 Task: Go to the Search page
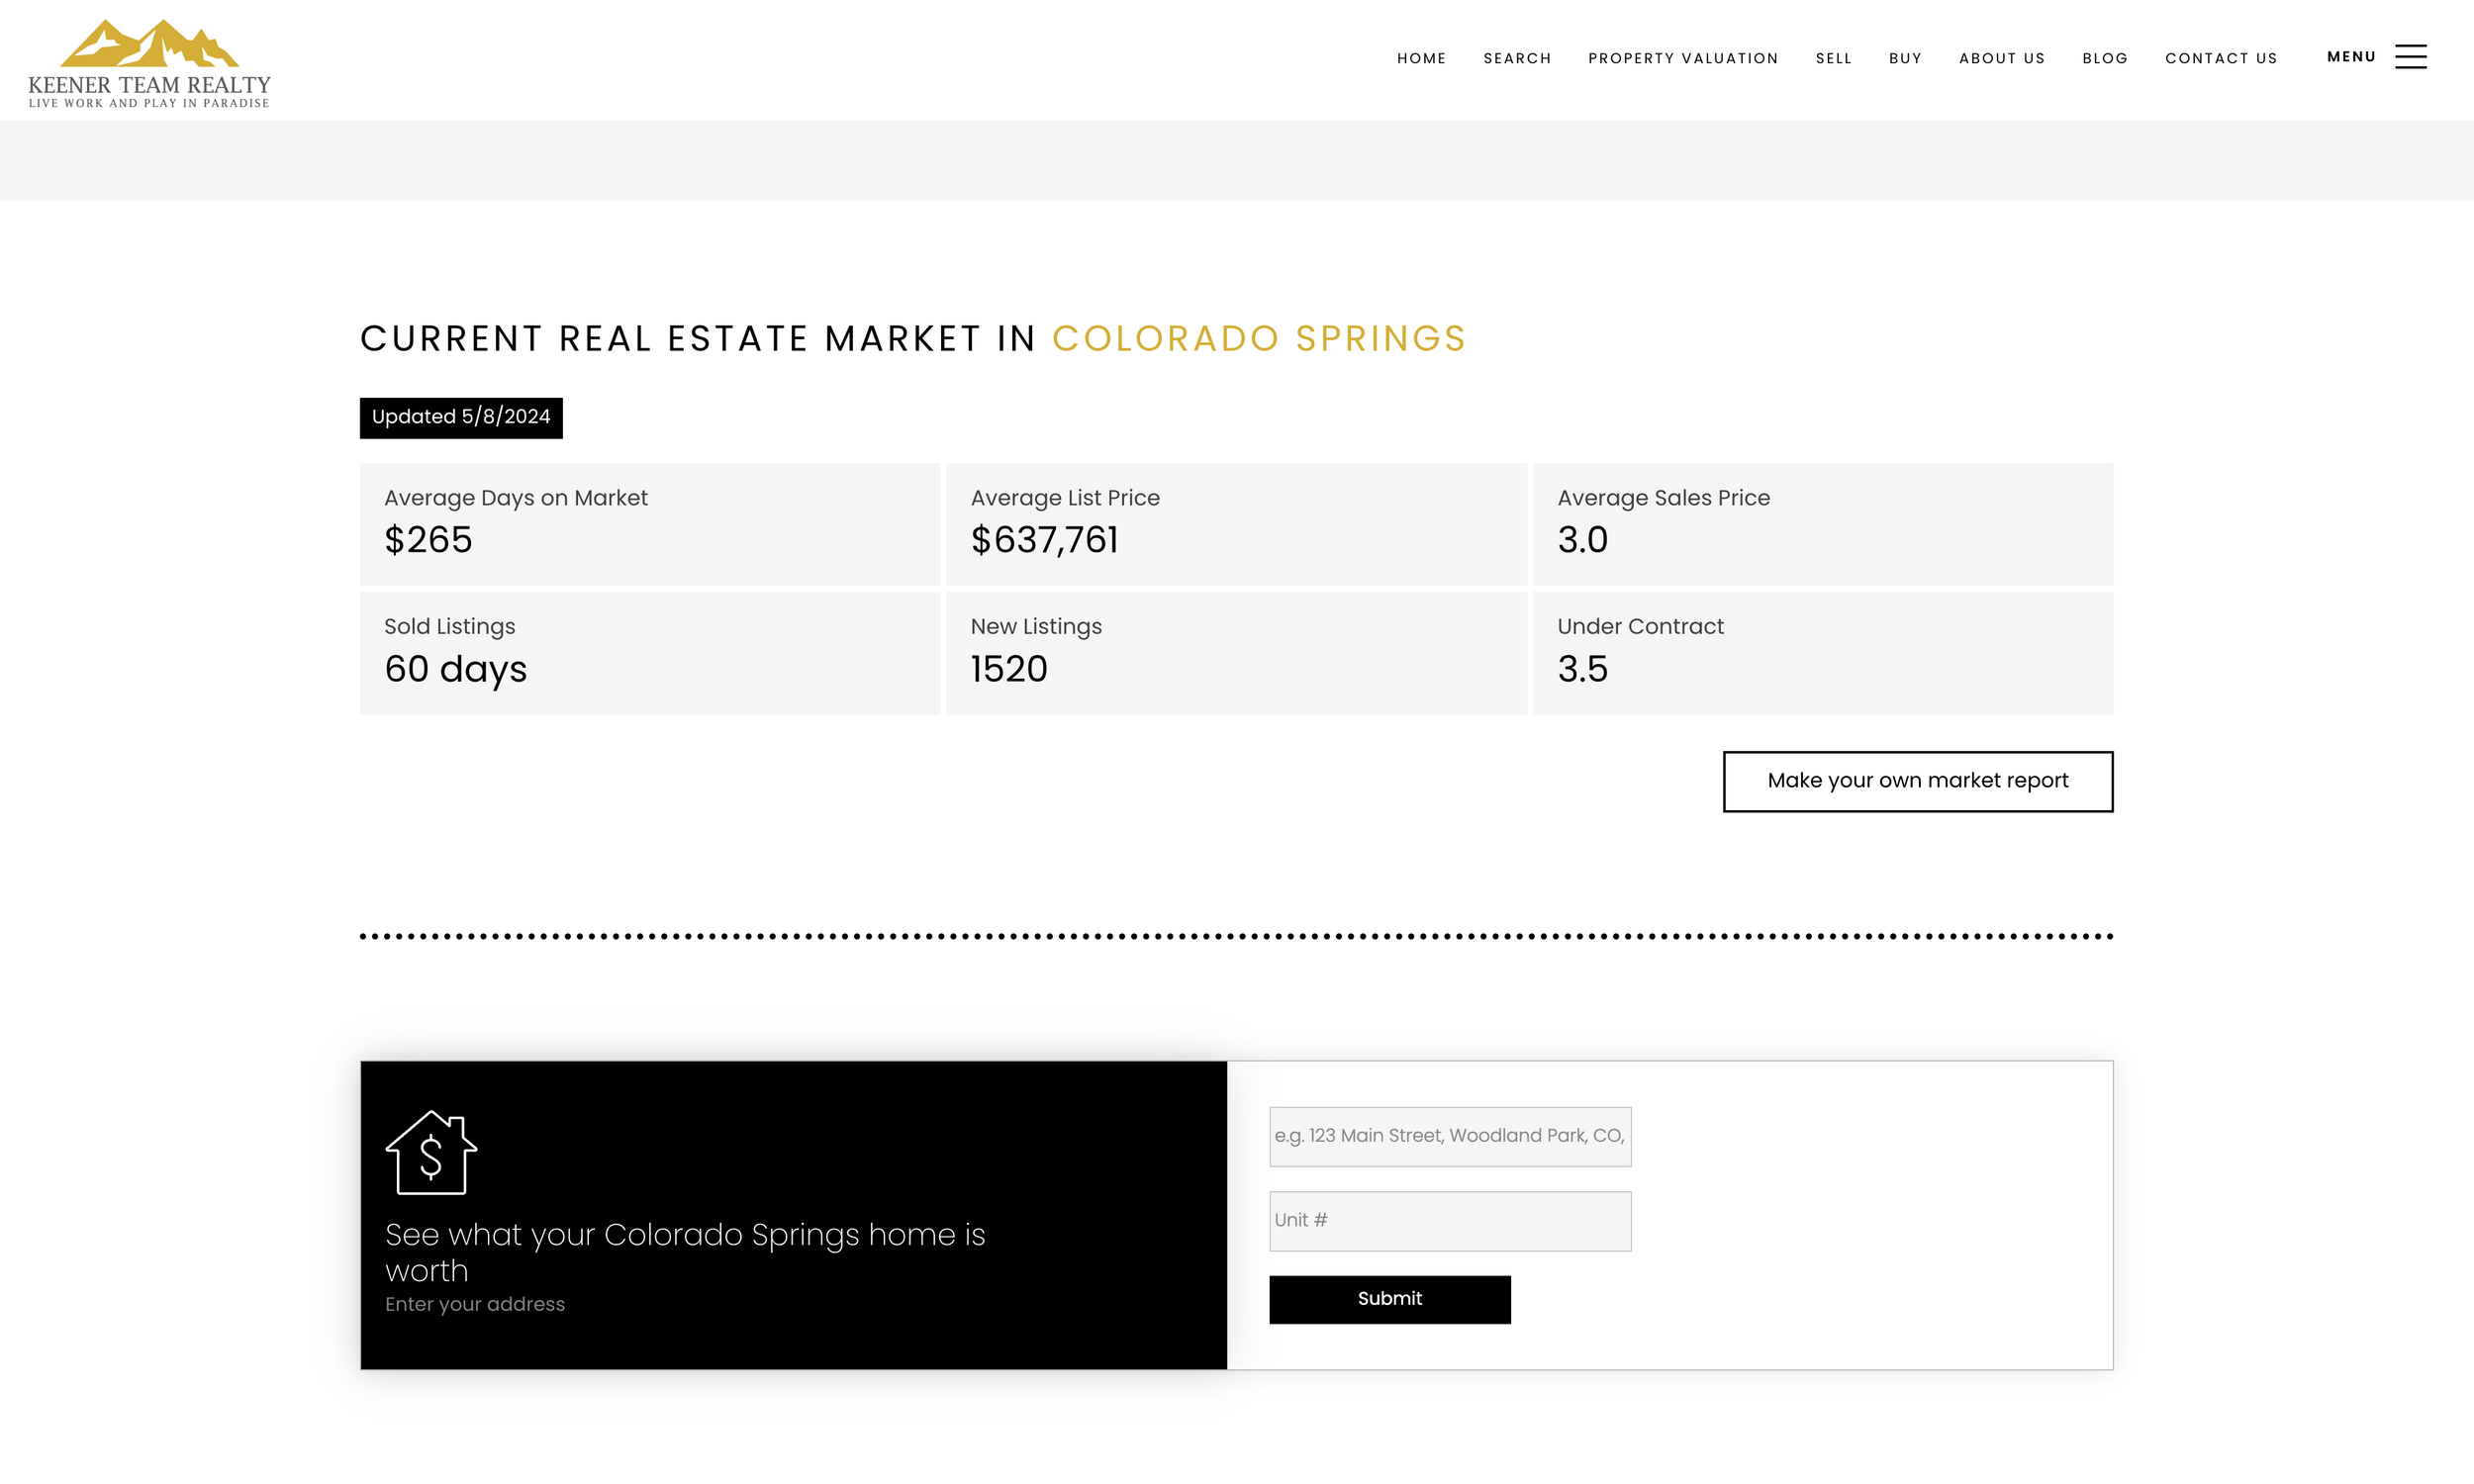pyautogui.click(x=1517, y=59)
